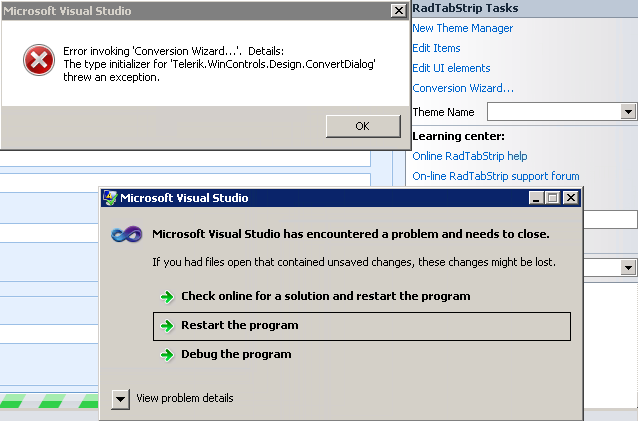Image resolution: width=638 pixels, height=421 pixels.
Task: Choose Check online for a solution option
Action: point(326,296)
